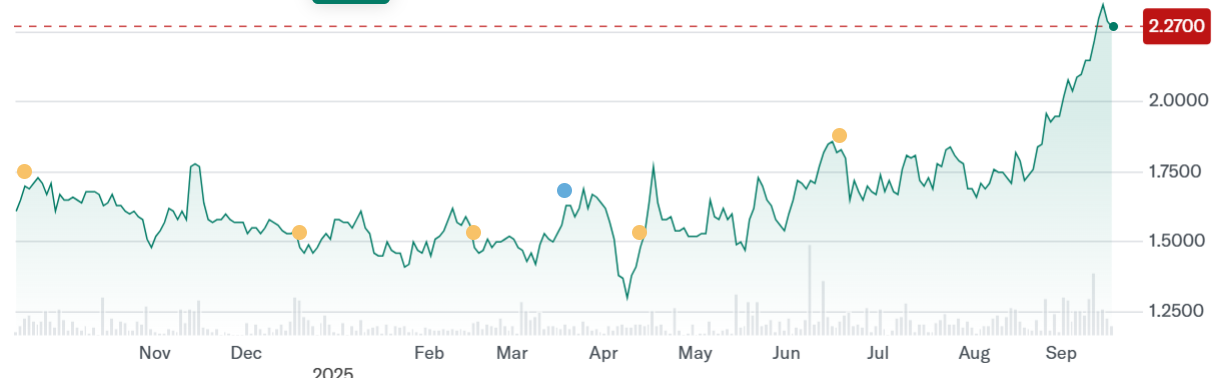Select the Sep label on time axis
This screenshot has height=378, width=1222.
pyautogui.click(x=1060, y=353)
